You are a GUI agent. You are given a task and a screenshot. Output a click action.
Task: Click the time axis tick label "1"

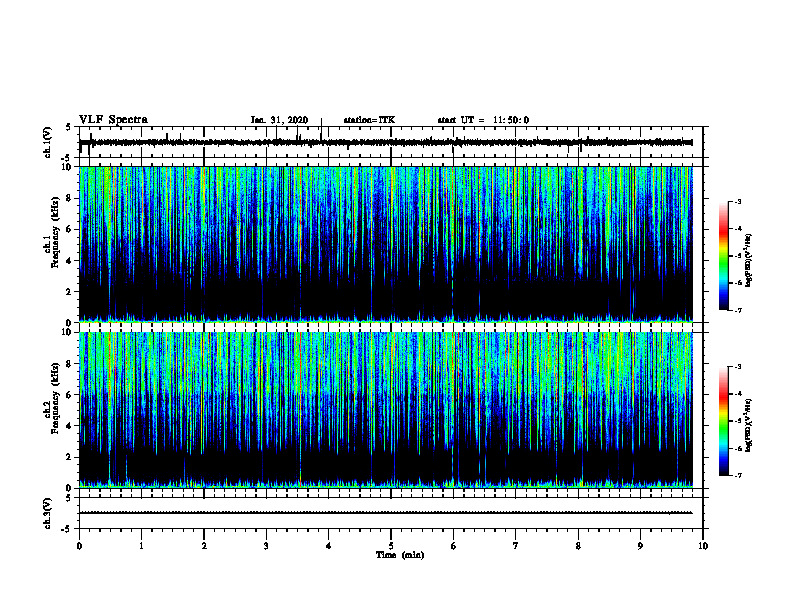[x=141, y=546]
